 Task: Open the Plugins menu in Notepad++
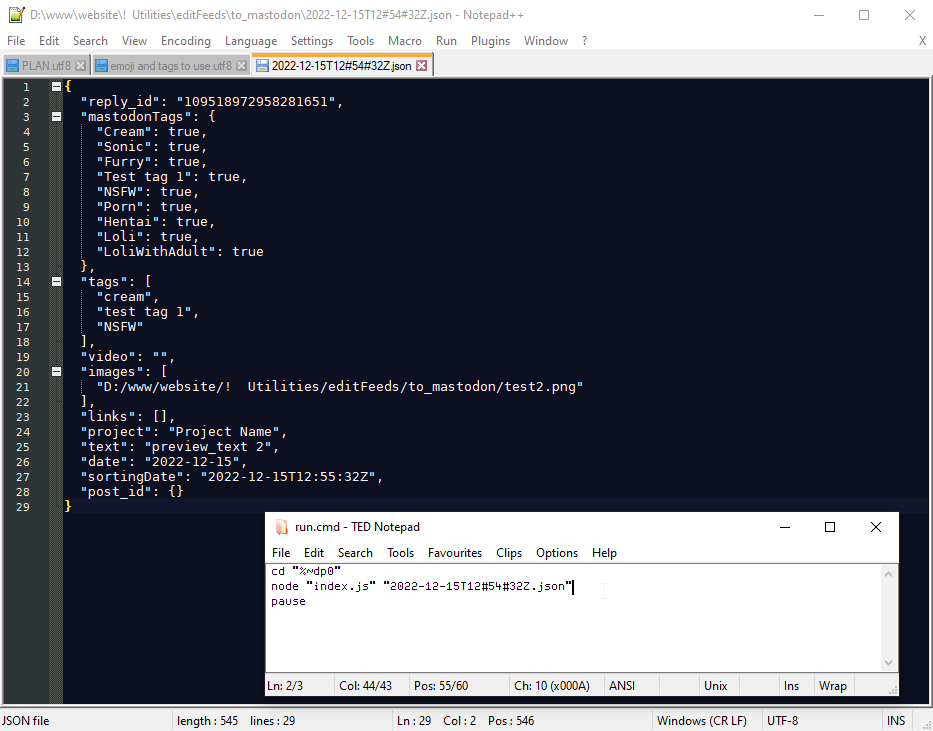490,41
